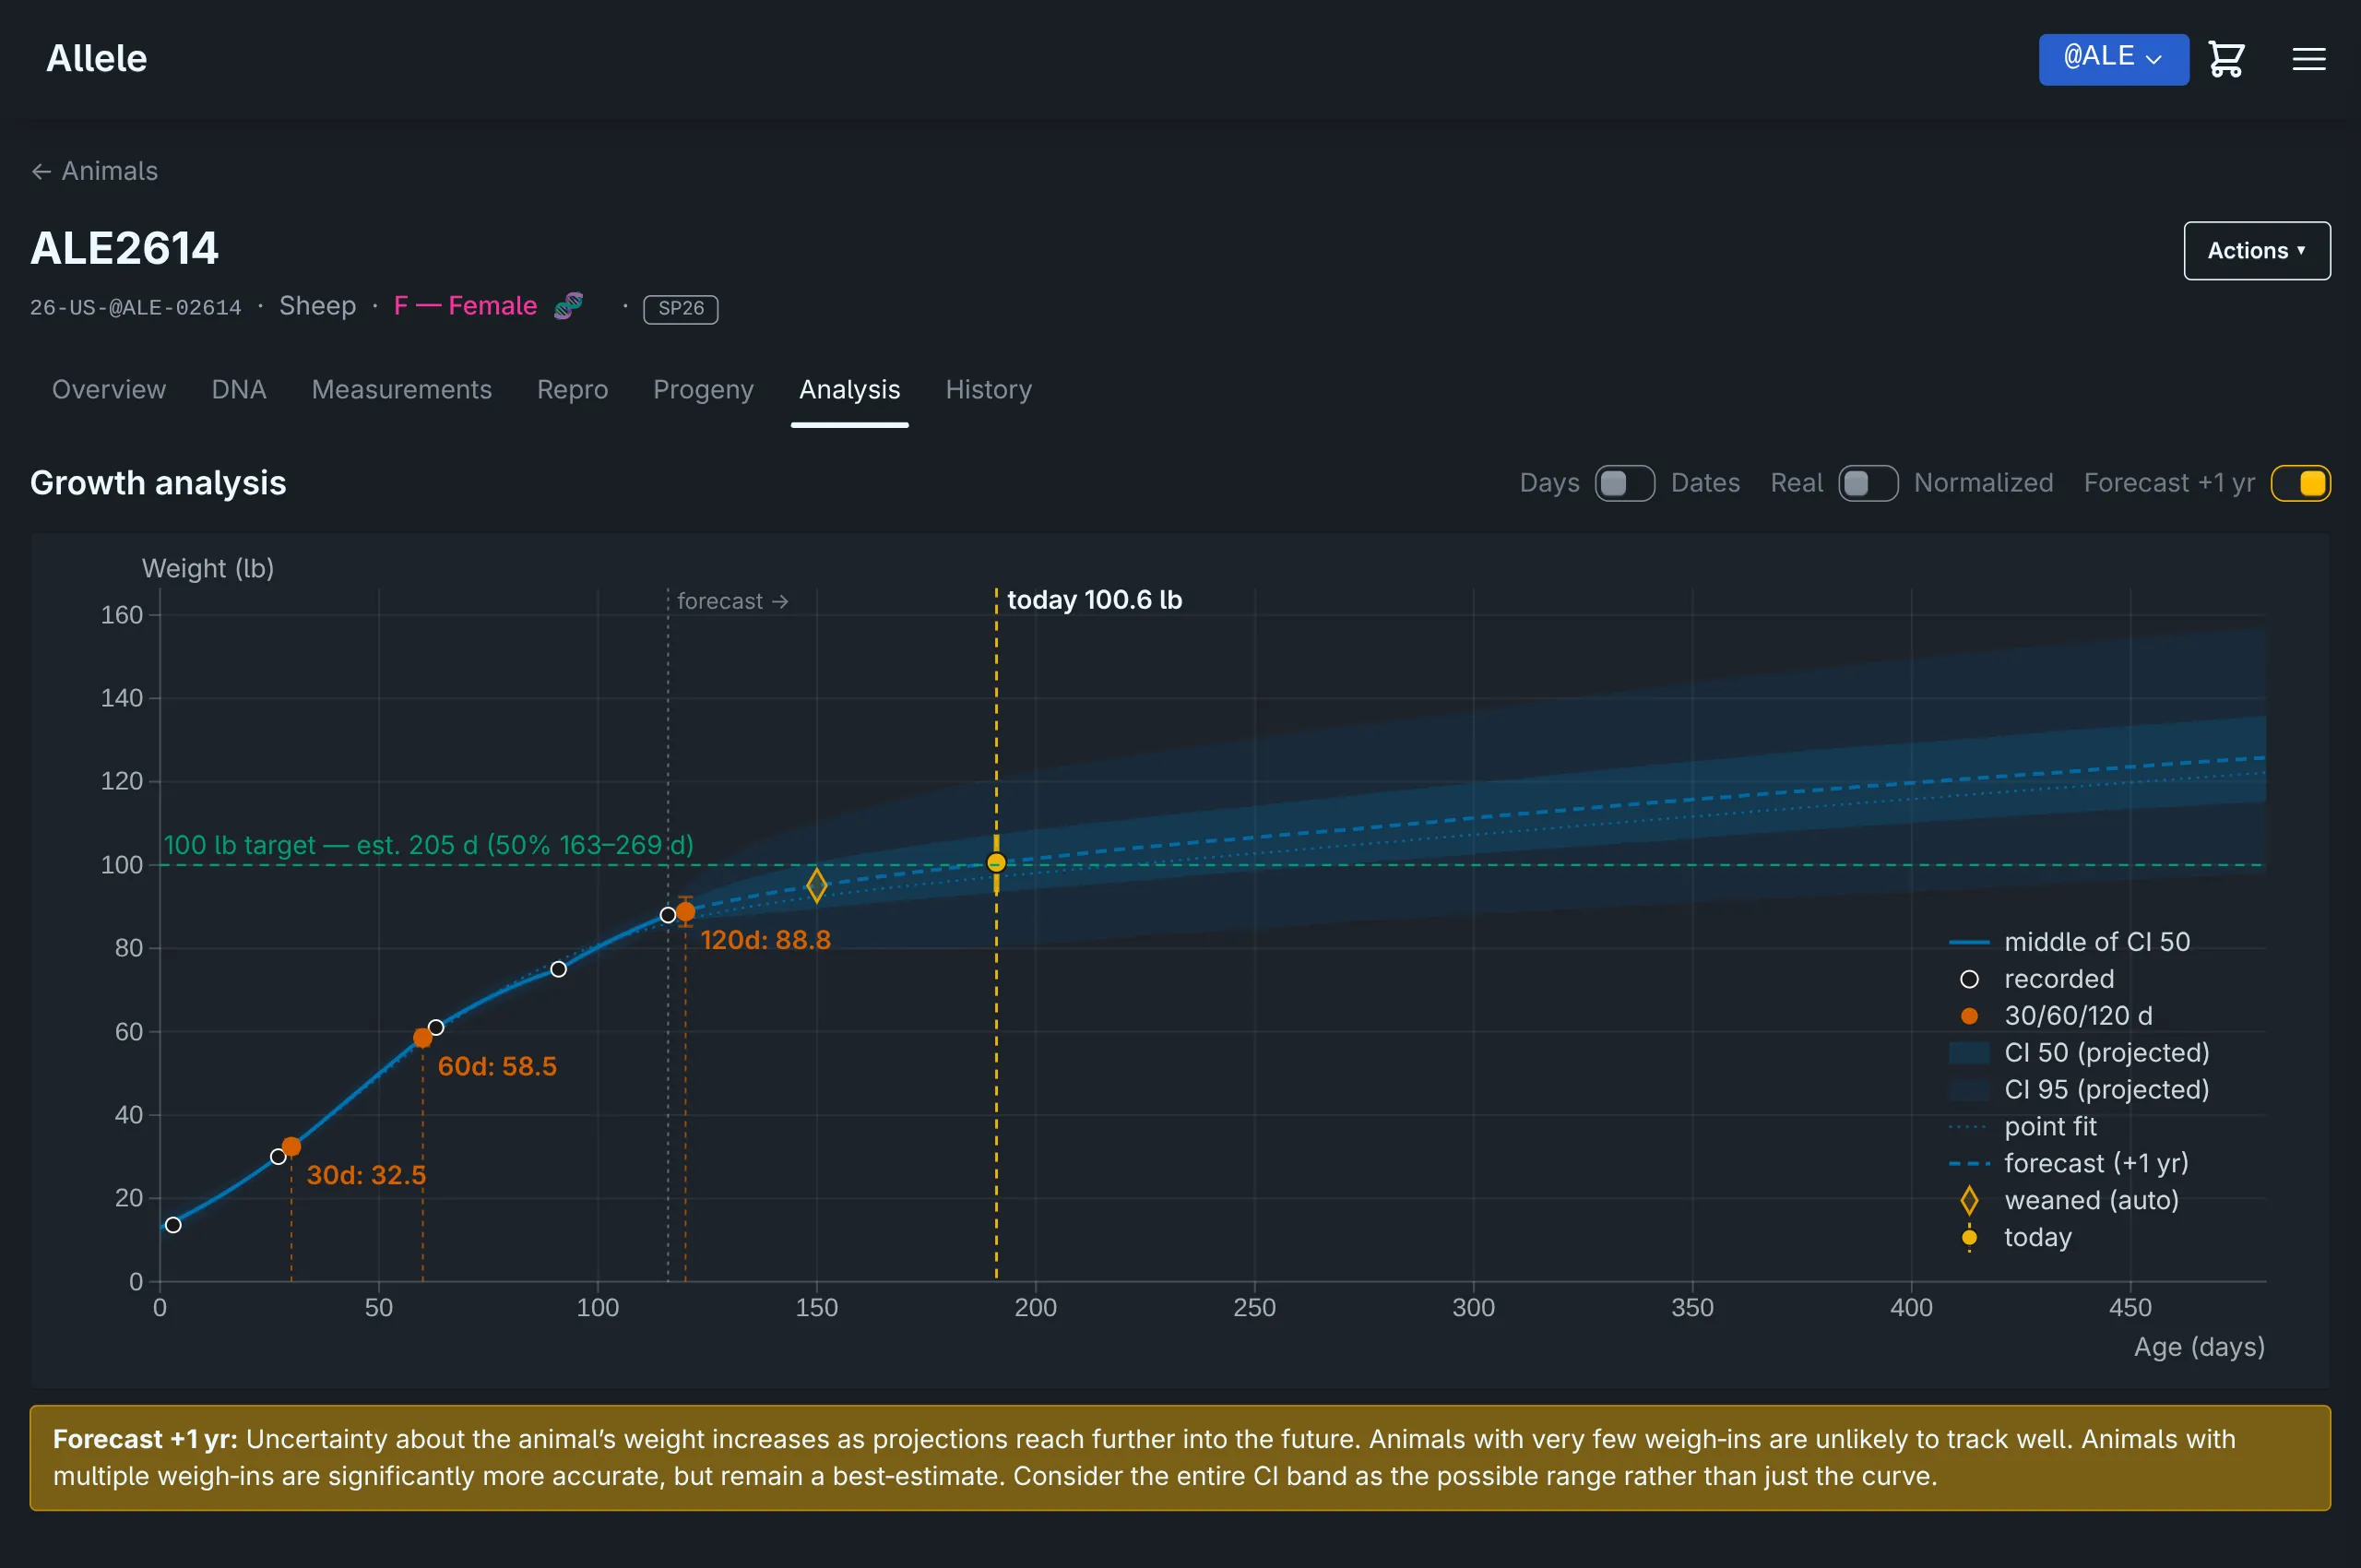2361x1568 pixels.
Task: Switch to the Overview tab
Action: click(x=109, y=389)
